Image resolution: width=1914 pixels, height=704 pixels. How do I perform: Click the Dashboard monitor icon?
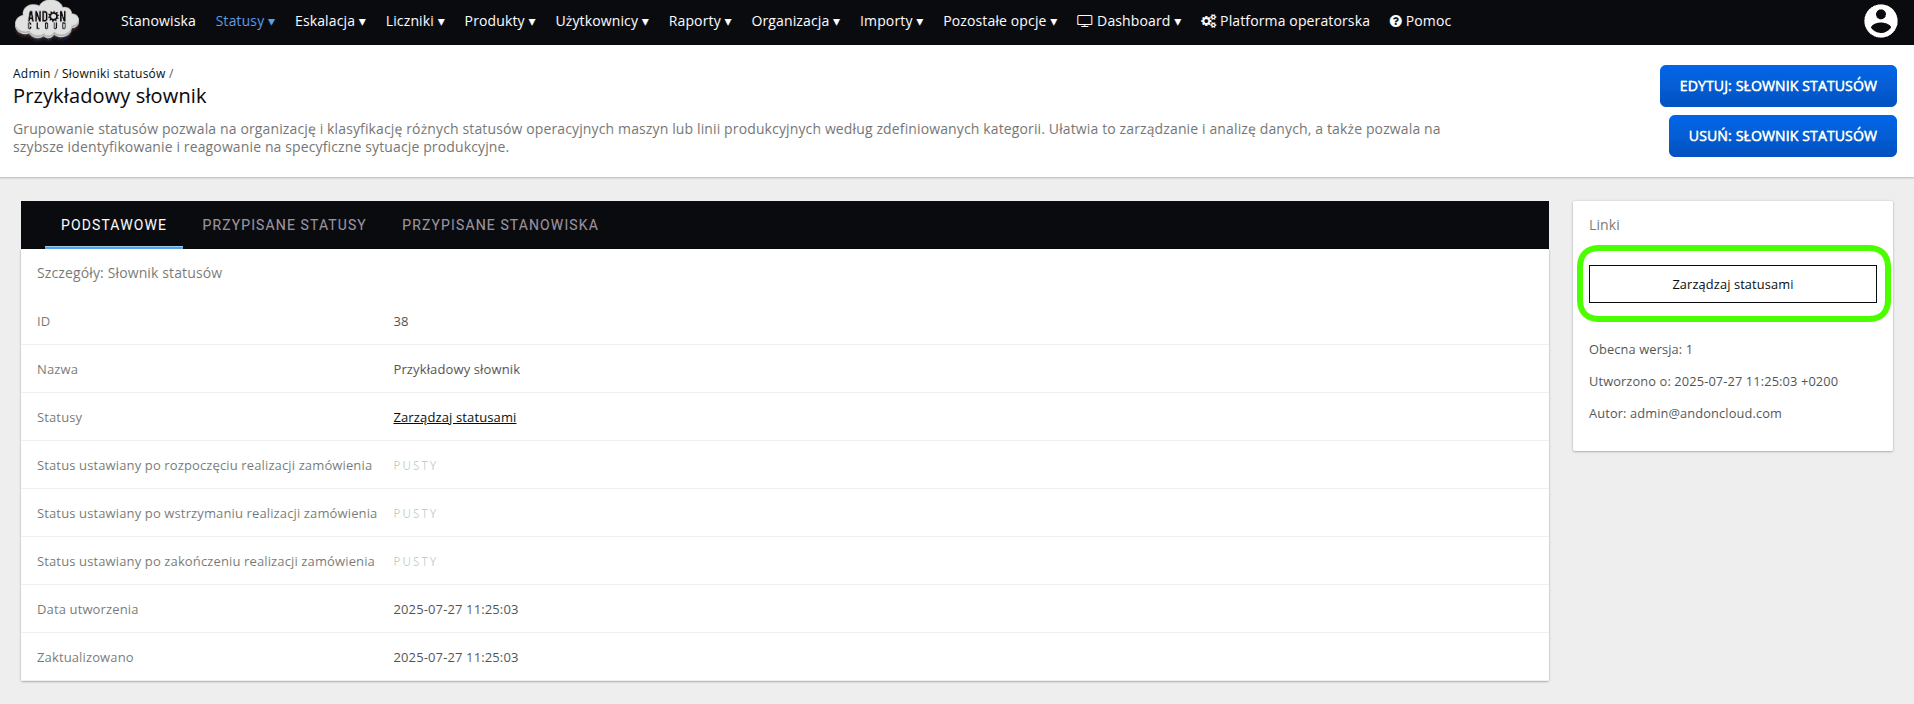pos(1084,21)
